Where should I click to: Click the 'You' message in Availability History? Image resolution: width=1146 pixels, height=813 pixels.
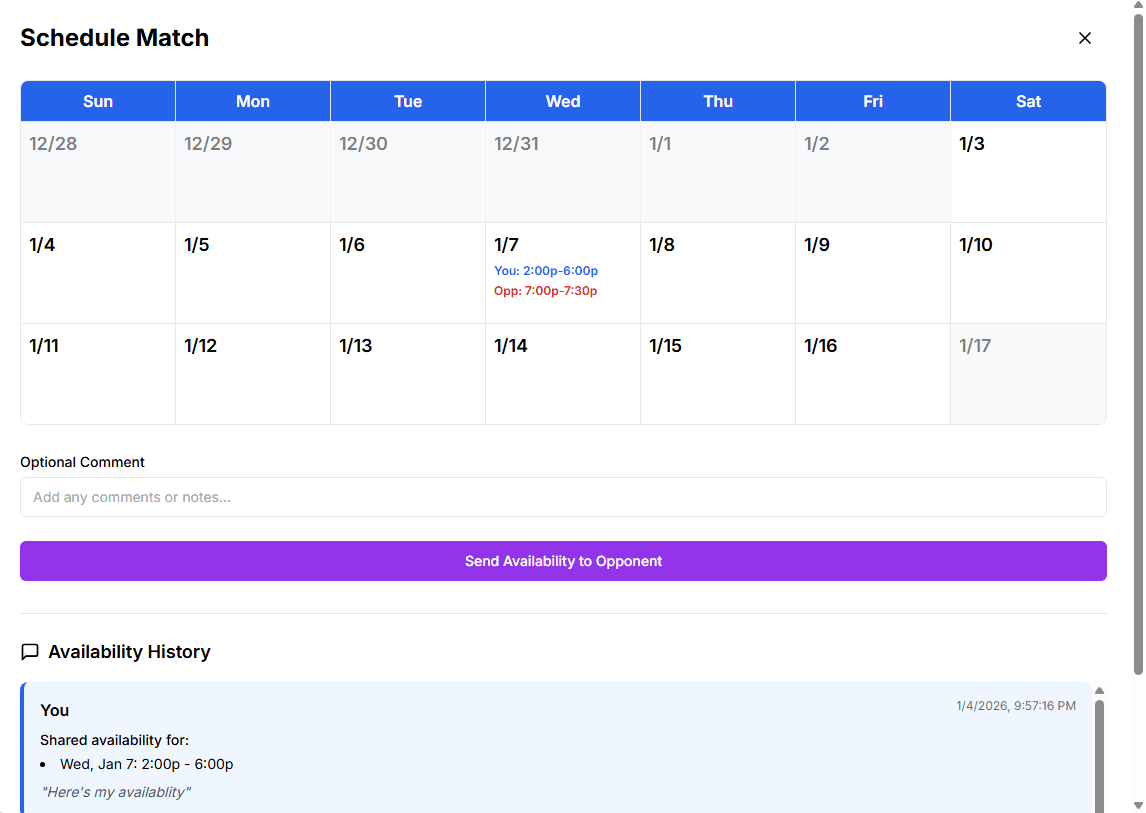pos(54,710)
